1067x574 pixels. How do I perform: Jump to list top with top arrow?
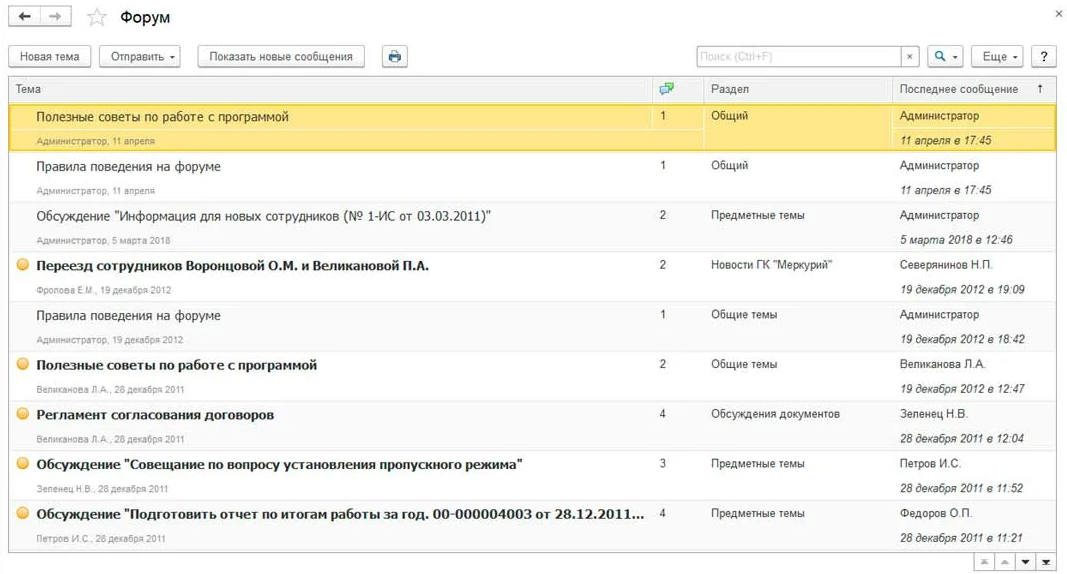click(x=984, y=563)
